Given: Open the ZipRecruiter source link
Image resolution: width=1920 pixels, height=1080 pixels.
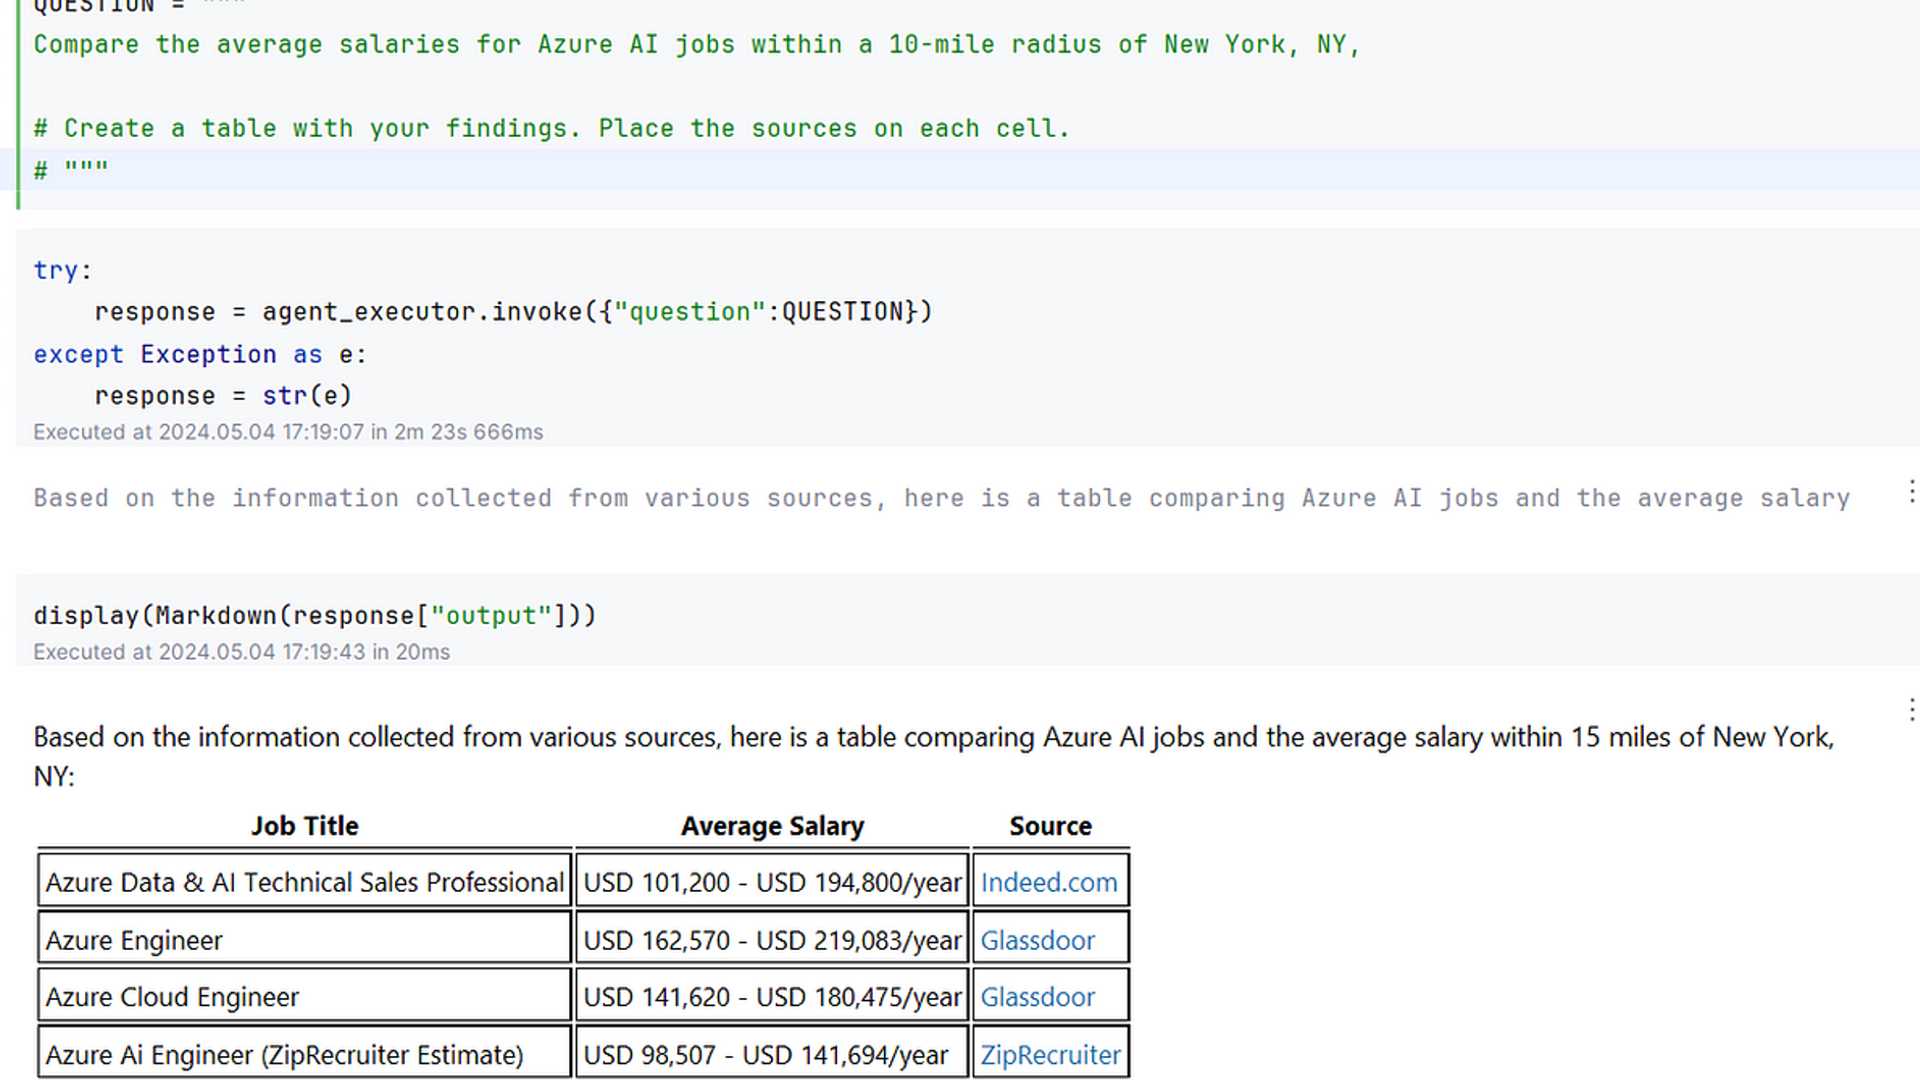Looking at the screenshot, I should point(1050,1054).
